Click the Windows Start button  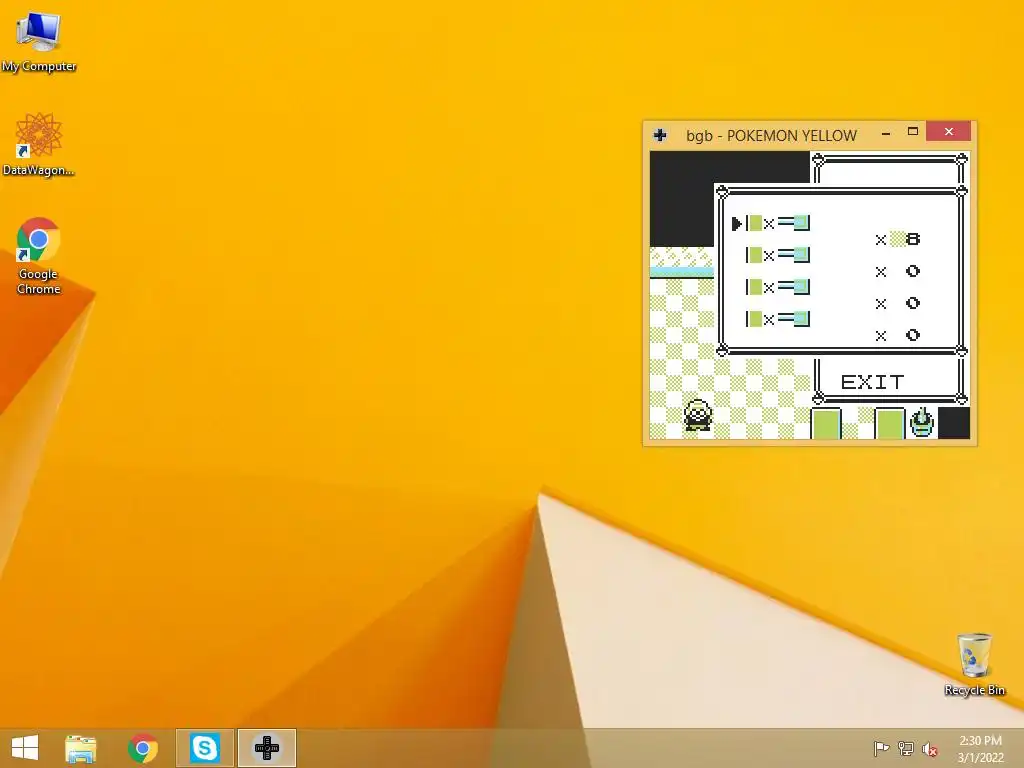25,748
